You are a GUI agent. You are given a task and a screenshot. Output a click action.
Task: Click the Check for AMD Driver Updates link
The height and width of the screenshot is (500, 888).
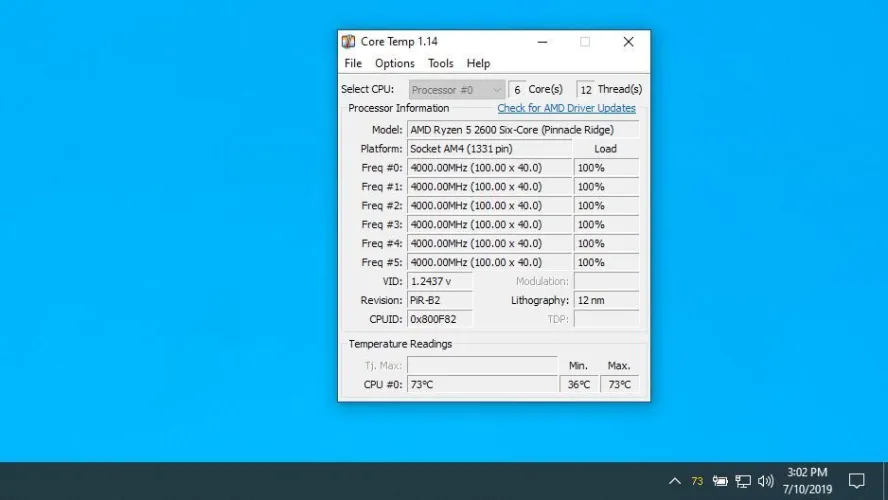(x=566, y=108)
